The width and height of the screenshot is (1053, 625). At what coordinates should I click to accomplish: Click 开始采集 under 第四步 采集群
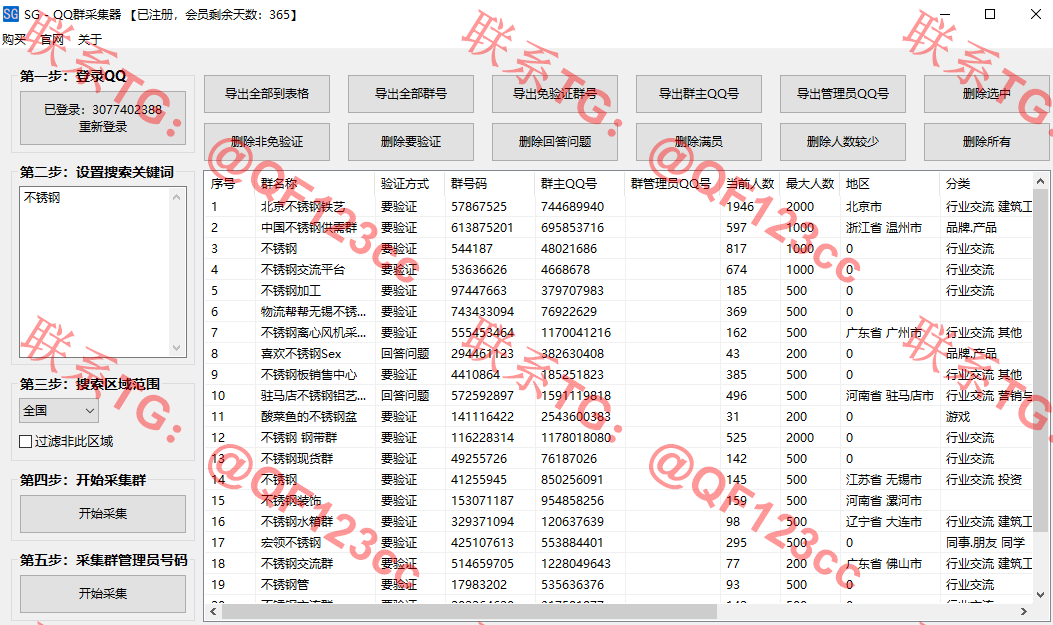click(103, 514)
